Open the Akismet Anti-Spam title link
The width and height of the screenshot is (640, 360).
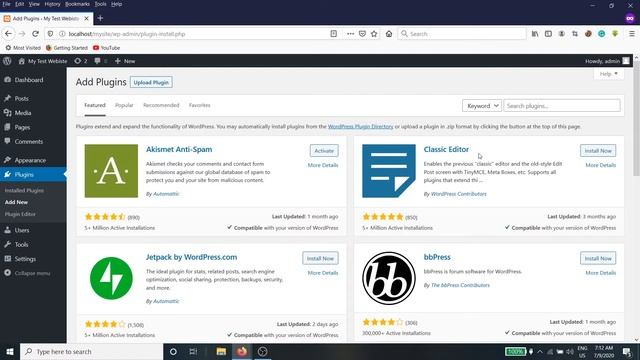(x=179, y=149)
